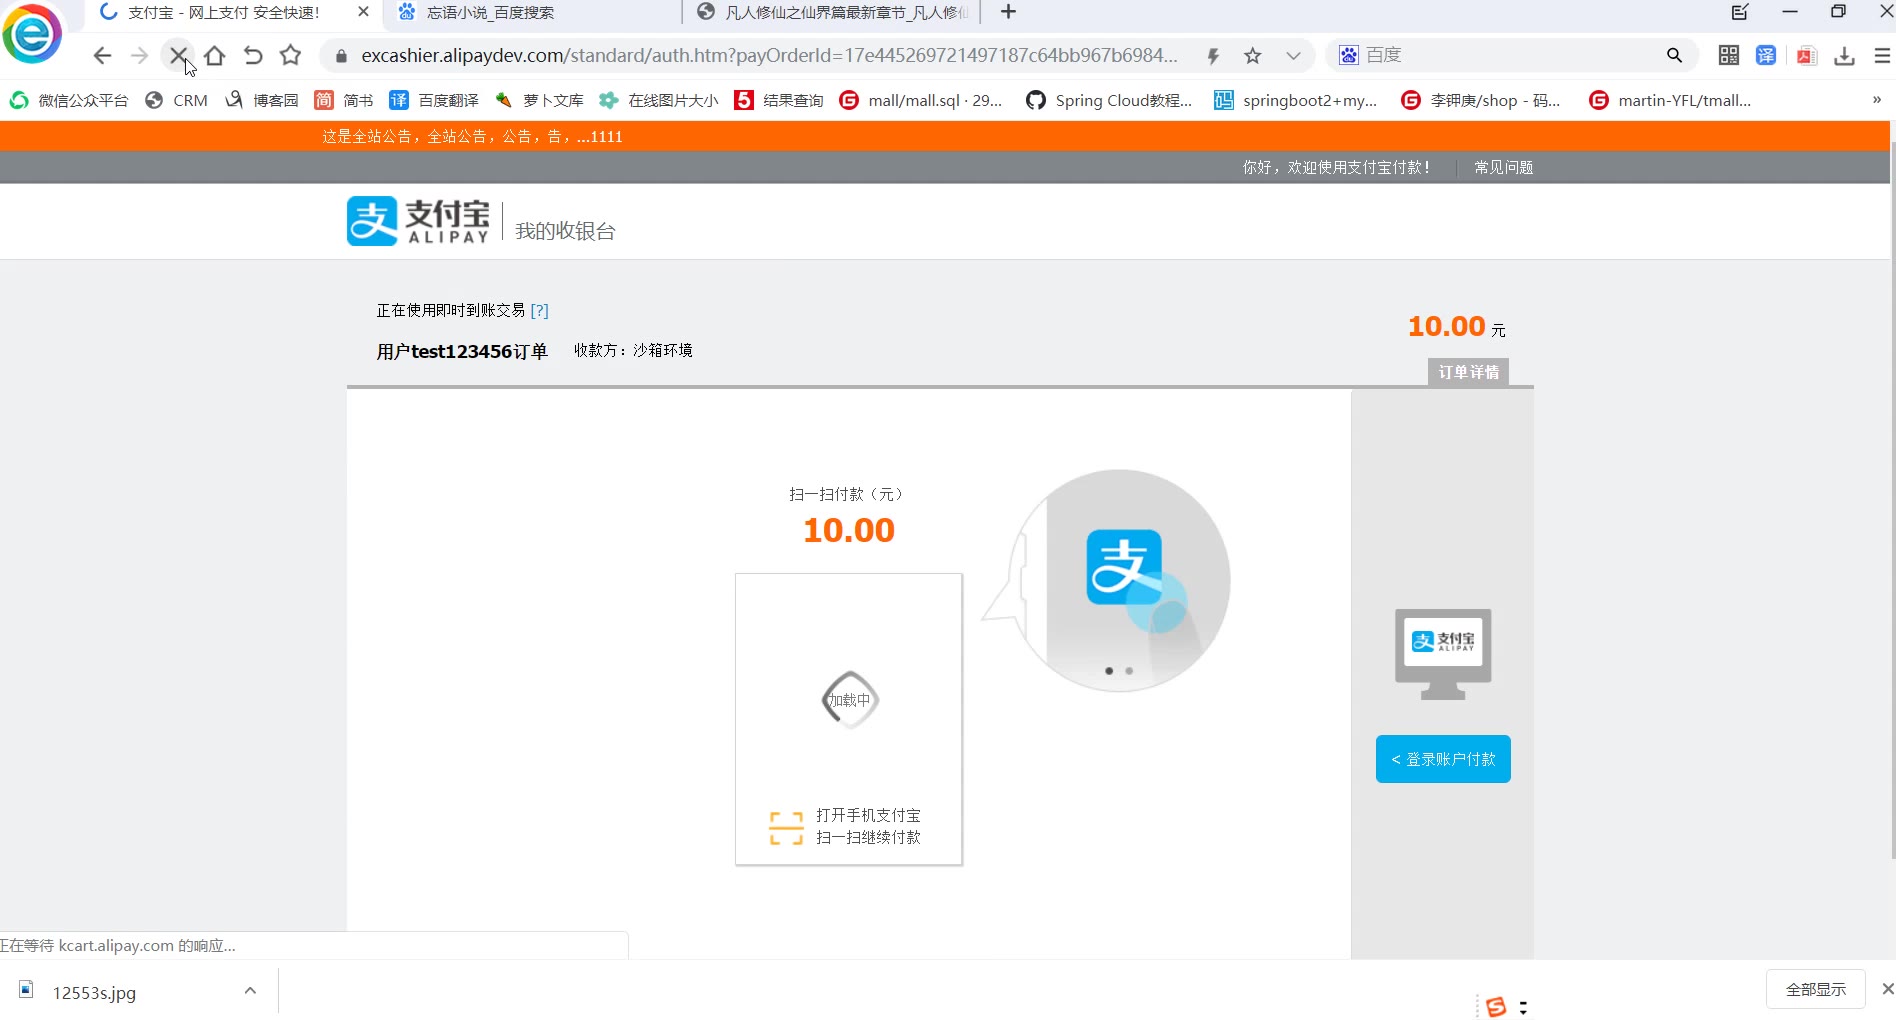Click the 登录账户付款 button
1896x1020 pixels.
(x=1443, y=759)
